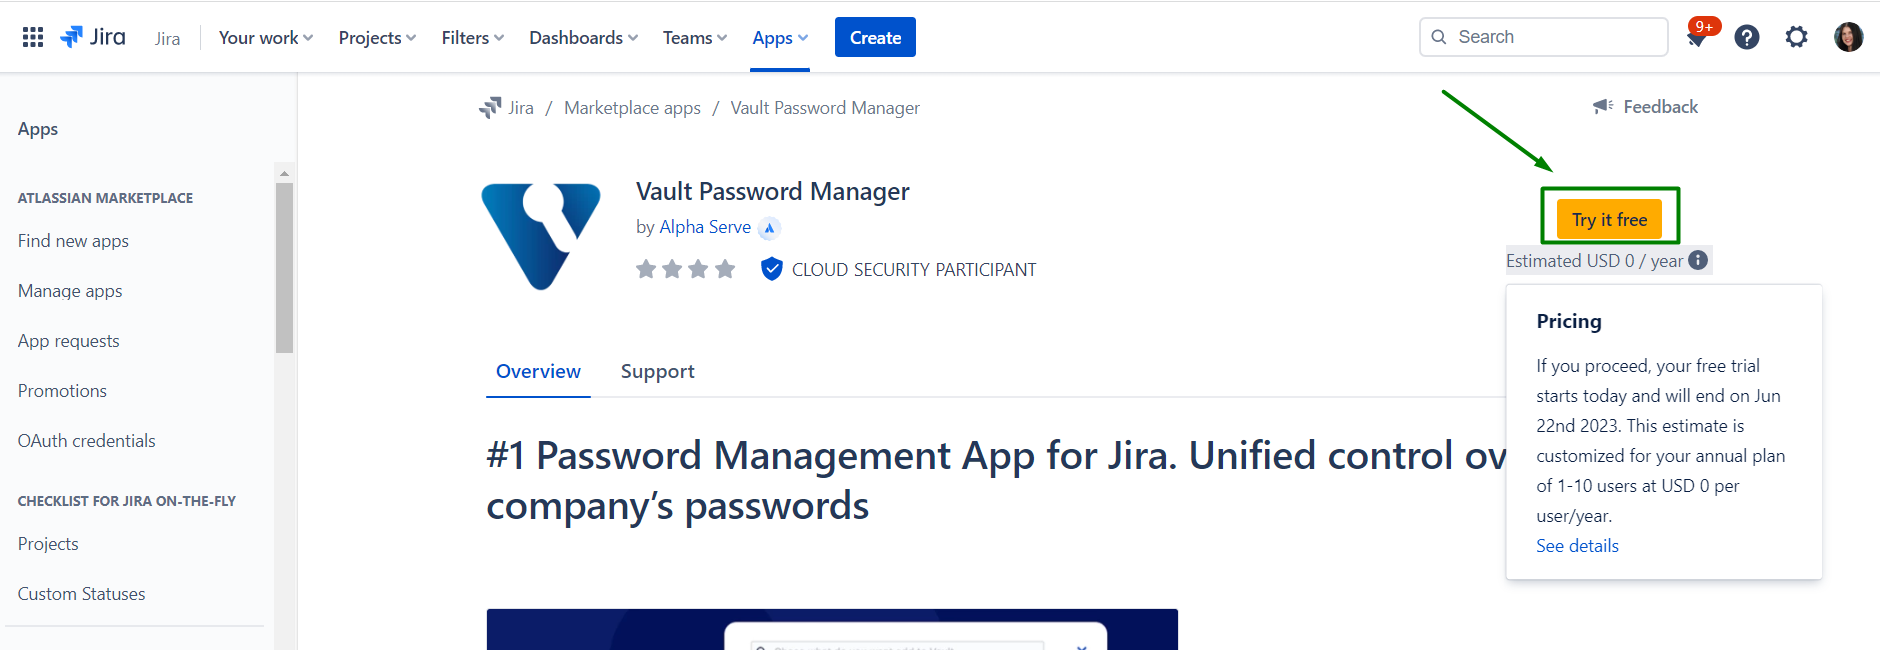Open notifications bell with 9+ badge
1880x650 pixels.
[1698, 37]
